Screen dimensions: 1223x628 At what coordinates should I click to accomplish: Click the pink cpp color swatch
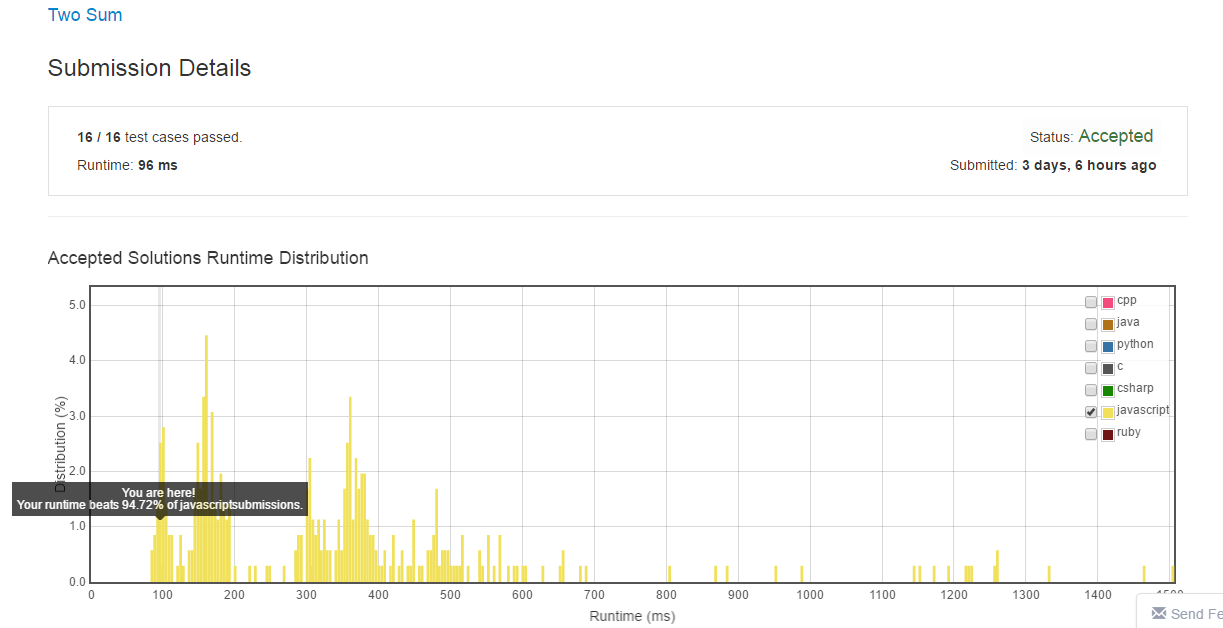point(1108,302)
